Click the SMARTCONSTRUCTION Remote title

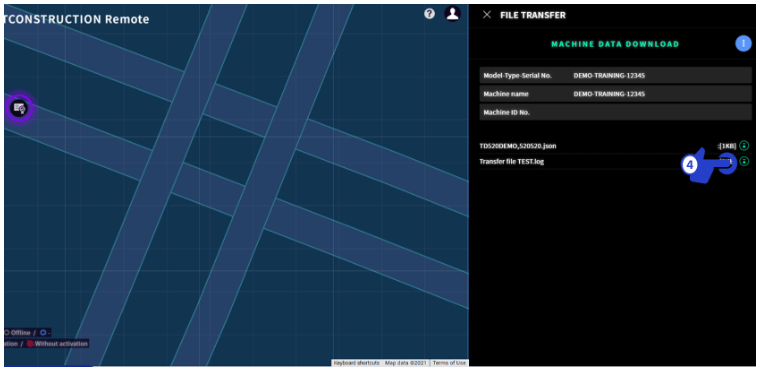coord(77,19)
